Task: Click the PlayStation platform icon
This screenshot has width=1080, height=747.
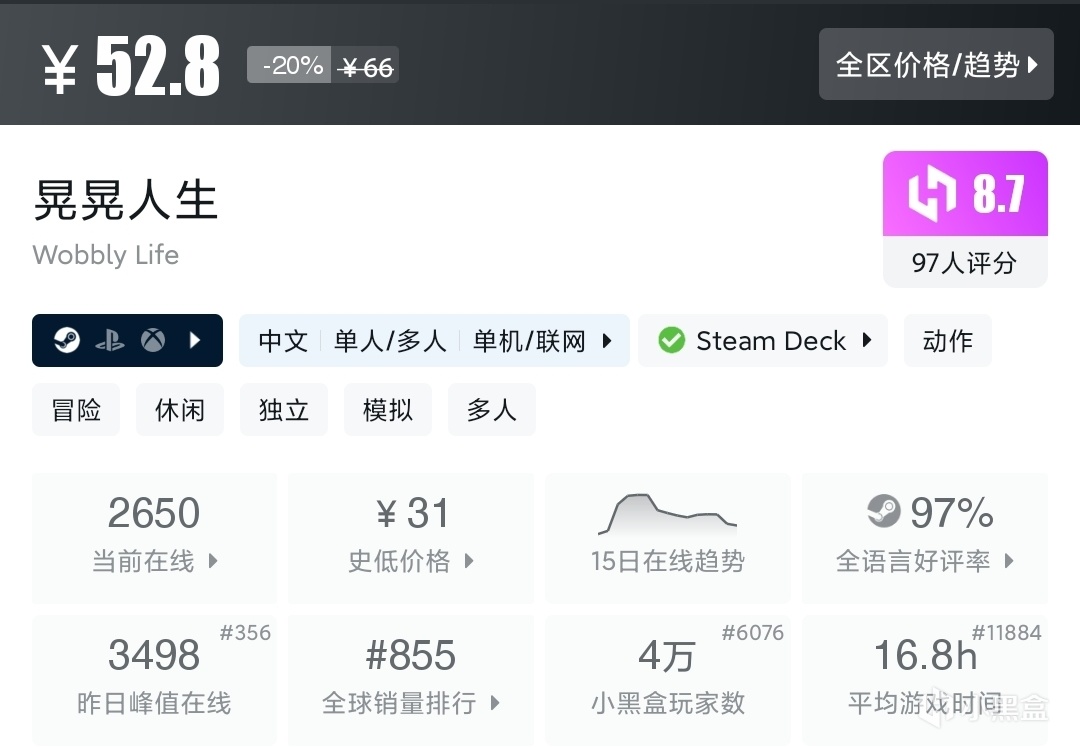Action: tap(110, 341)
